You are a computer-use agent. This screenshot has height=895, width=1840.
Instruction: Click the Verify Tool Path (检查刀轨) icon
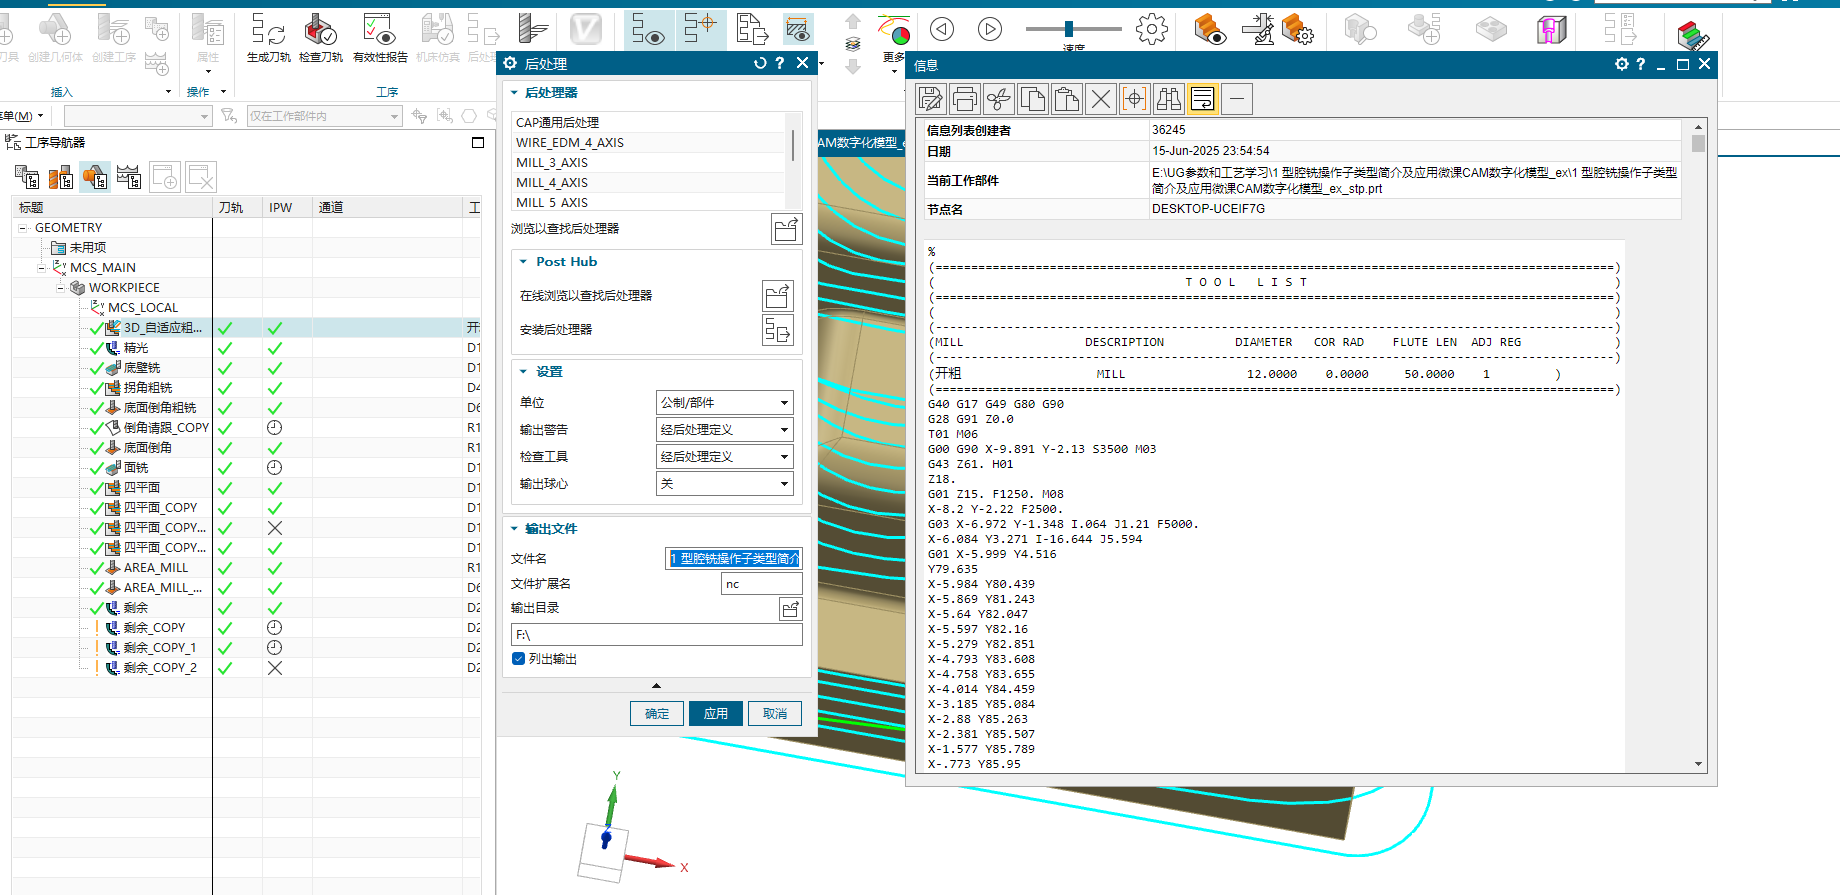point(320,33)
